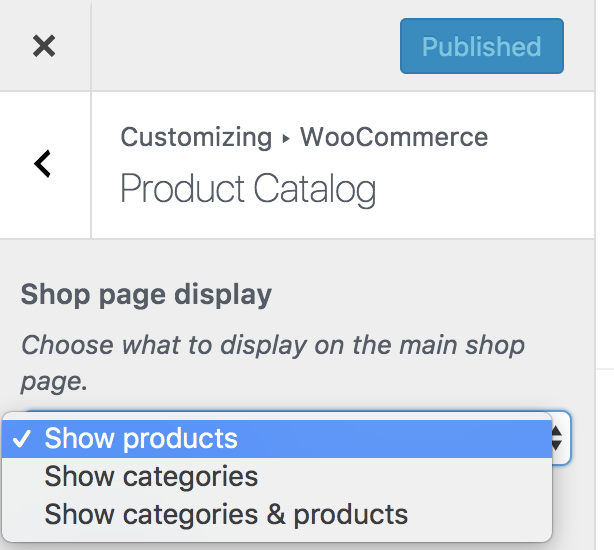Go back using the left chevron
The height and width of the screenshot is (550, 614).
tap(43, 163)
